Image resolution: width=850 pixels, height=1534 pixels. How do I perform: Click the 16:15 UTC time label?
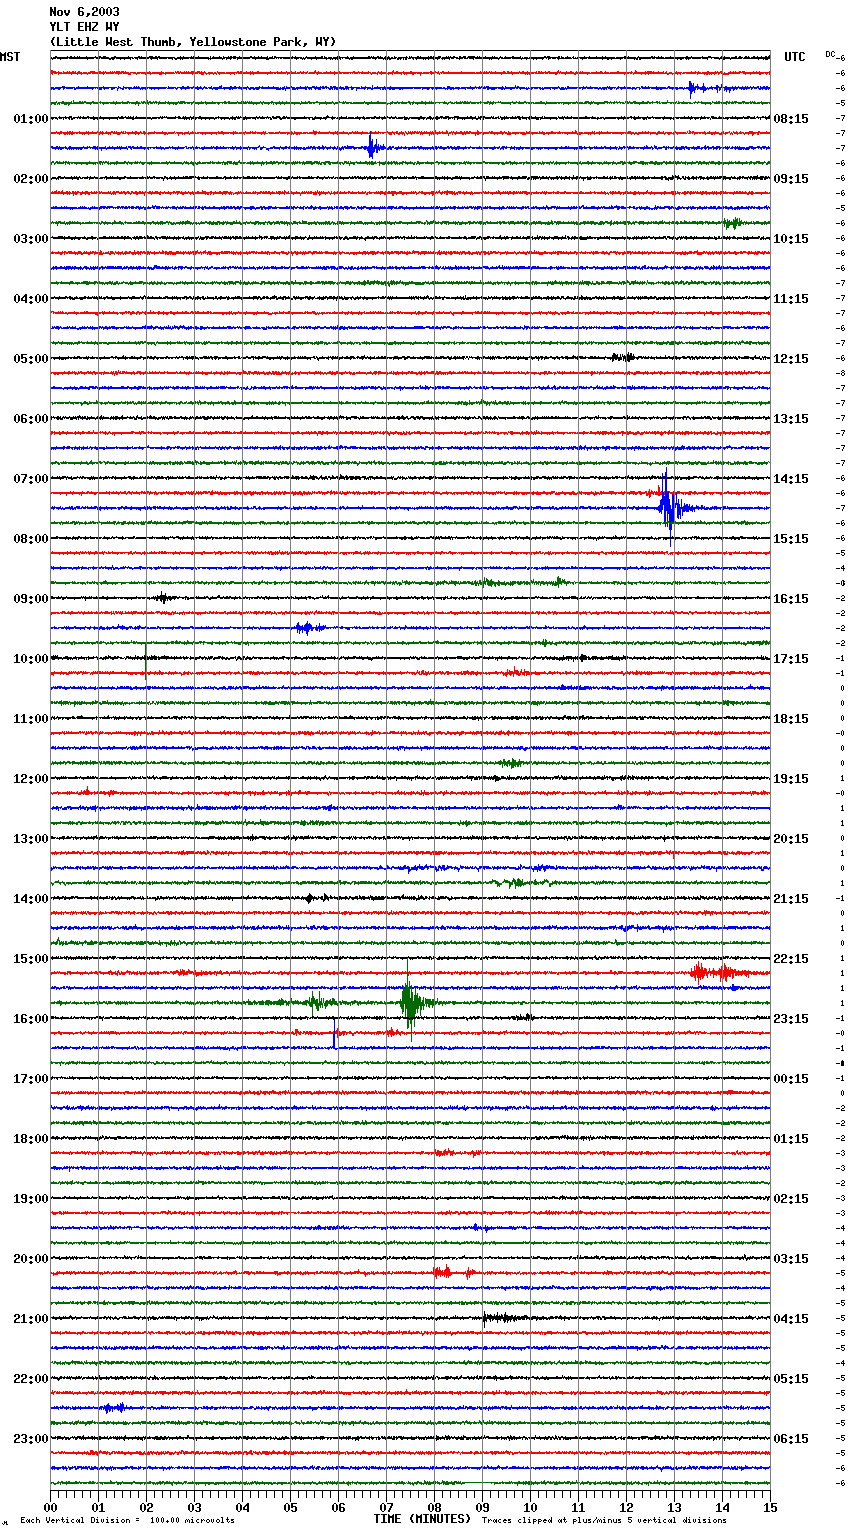point(791,599)
